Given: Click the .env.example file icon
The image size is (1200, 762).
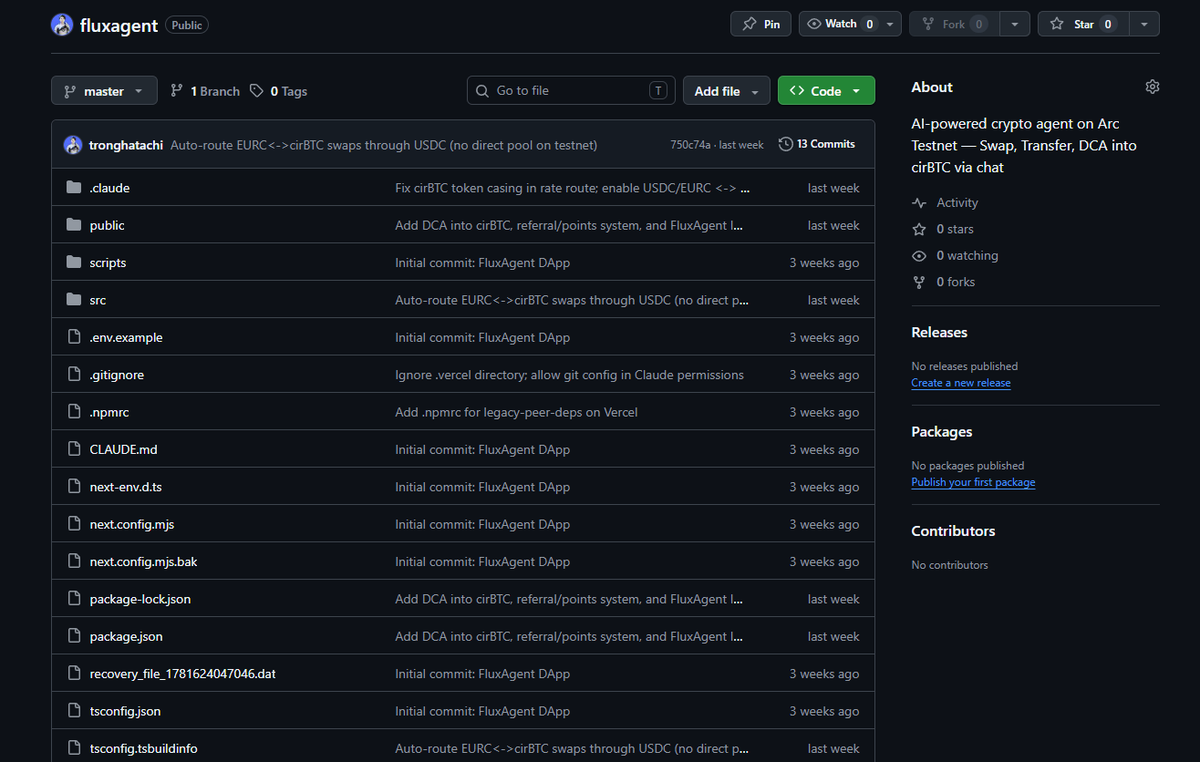Looking at the screenshot, I should tap(73, 337).
